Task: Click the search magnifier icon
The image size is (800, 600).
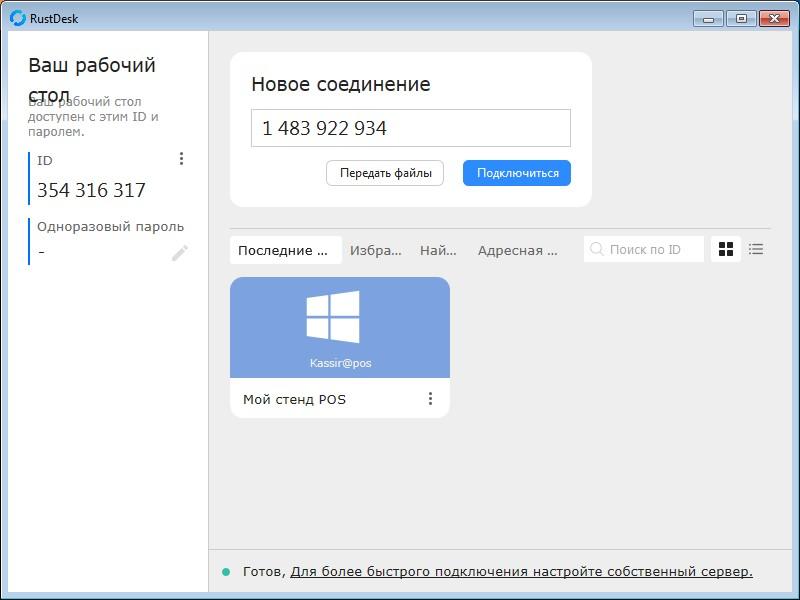Action: pyautogui.click(x=596, y=249)
